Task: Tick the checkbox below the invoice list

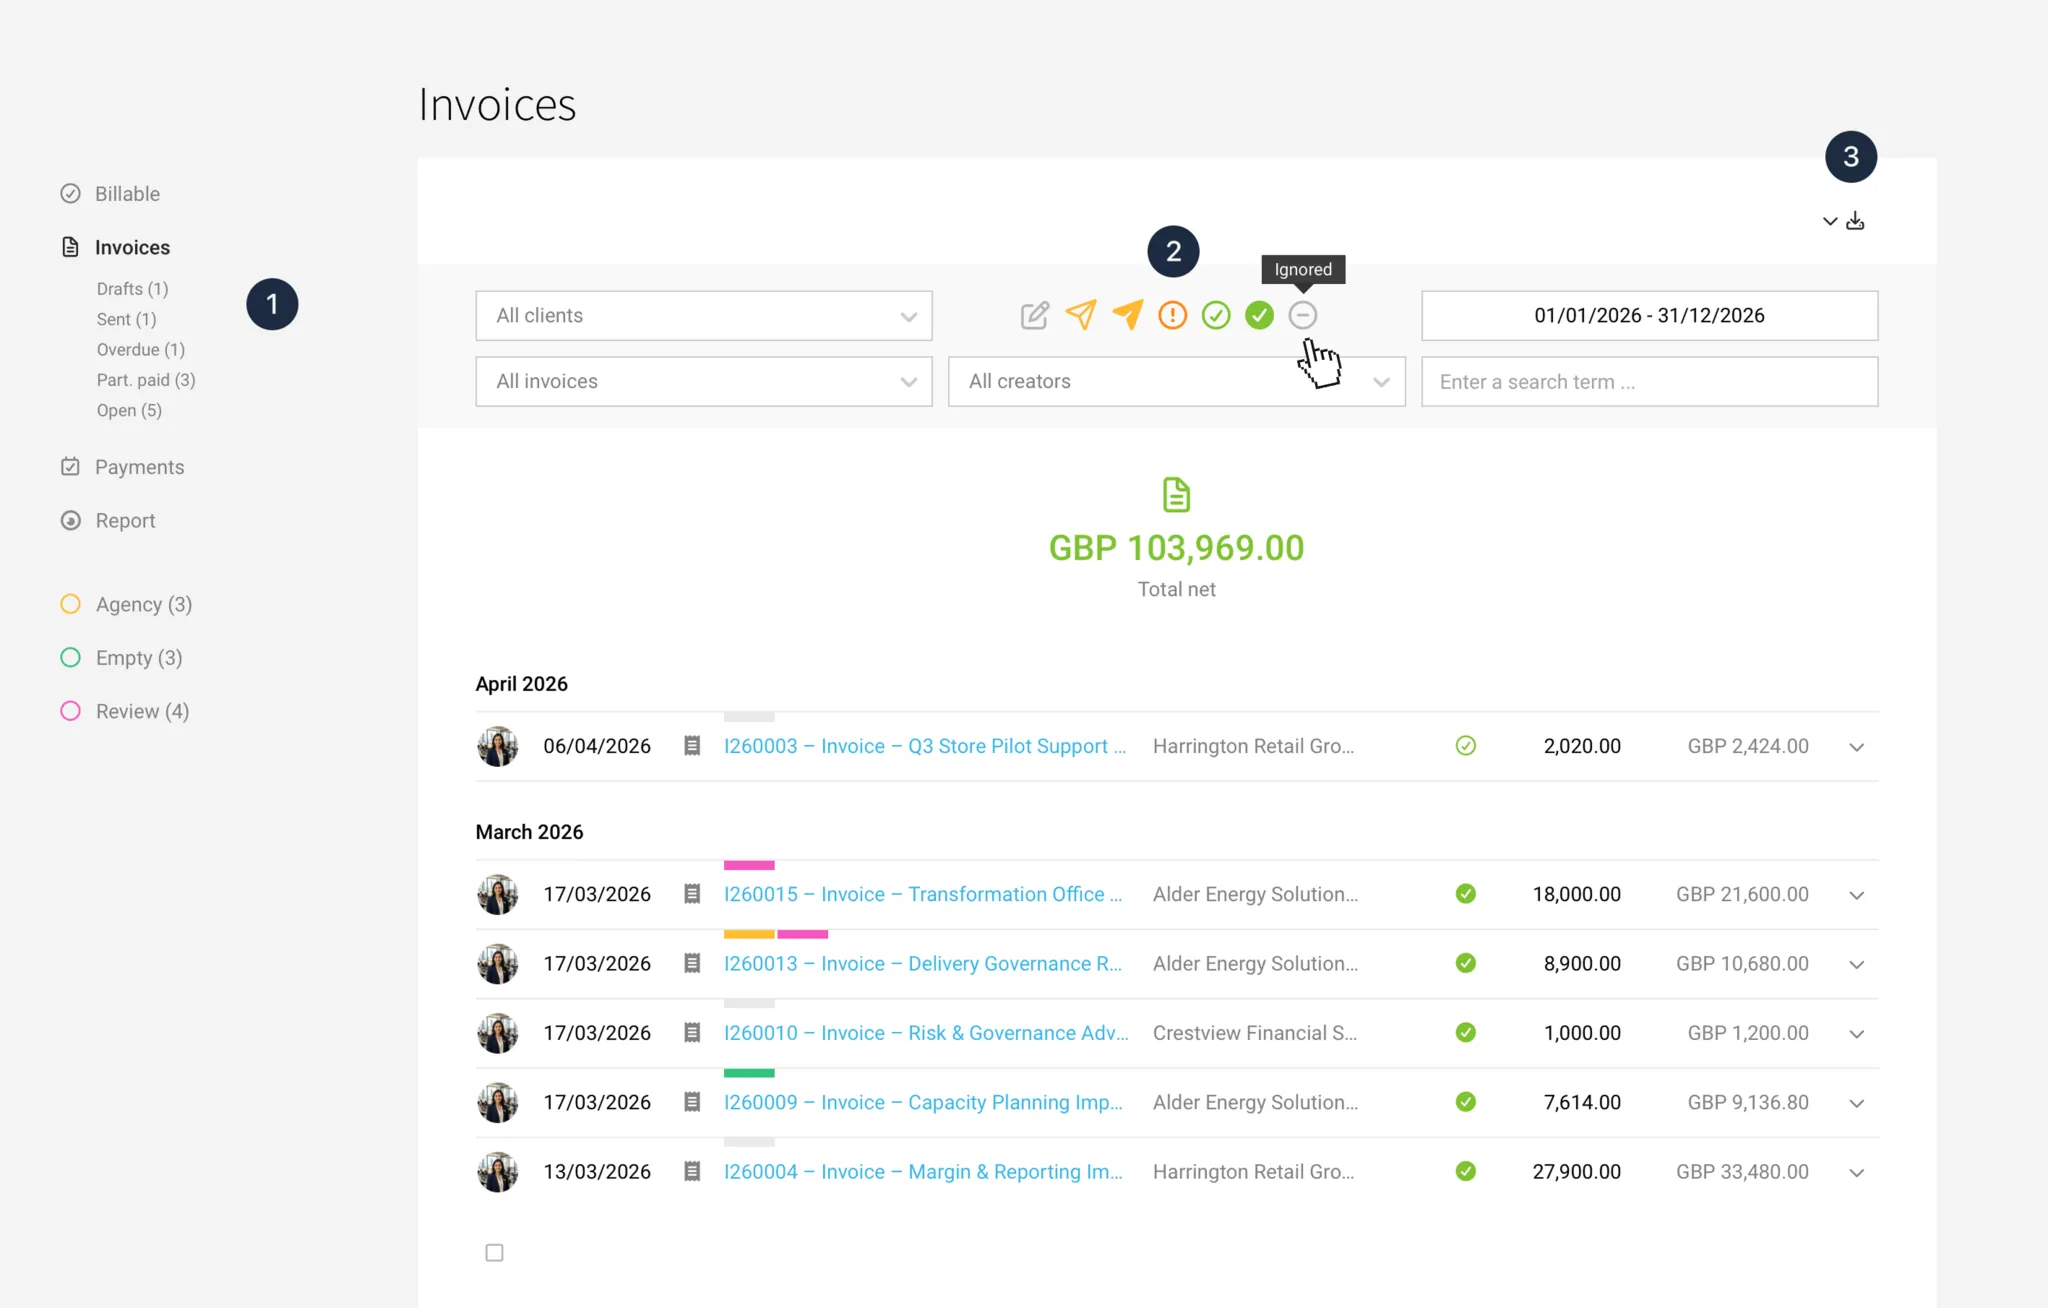Action: [493, 1251]
